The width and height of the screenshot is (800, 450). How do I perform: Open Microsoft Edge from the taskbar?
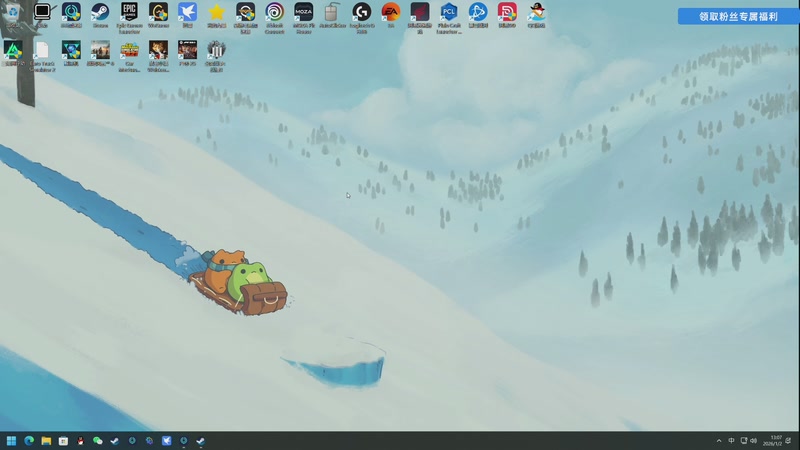[x=29, y=441]
